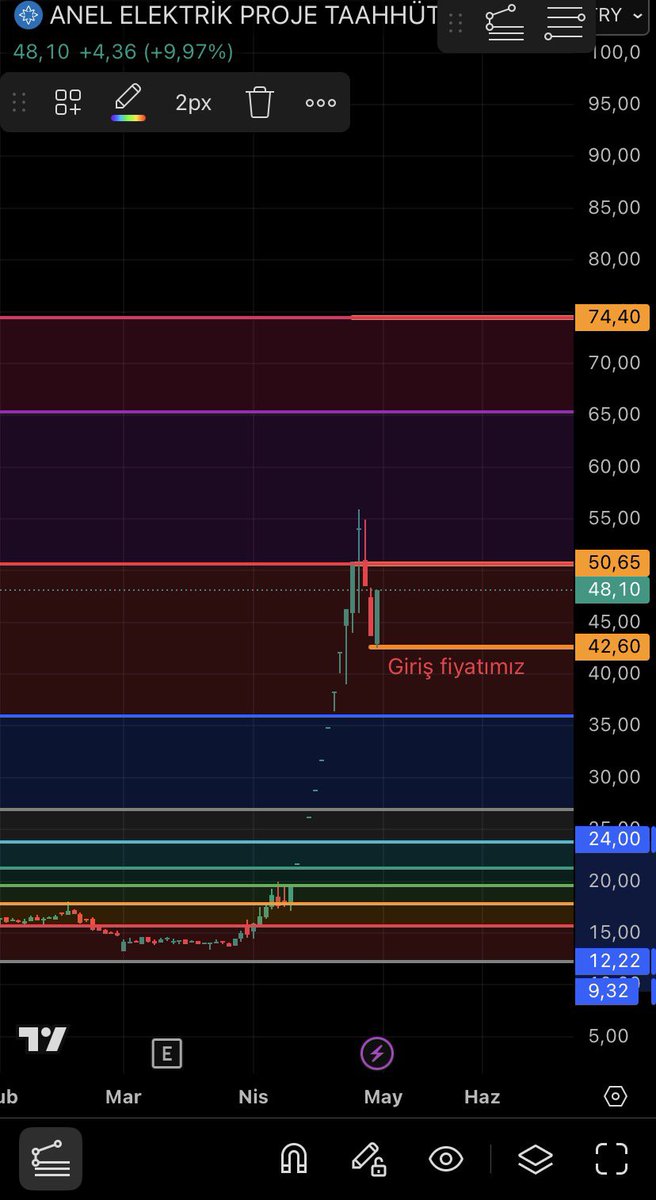Open the TRY currency dropdown
The height and width of the screenshot is (1200, 656).
[620, 15]
